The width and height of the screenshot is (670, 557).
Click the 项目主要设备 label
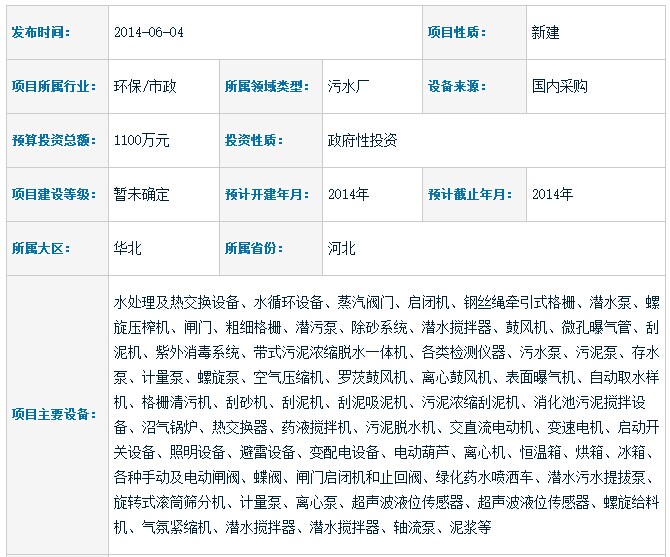(54, 414)
